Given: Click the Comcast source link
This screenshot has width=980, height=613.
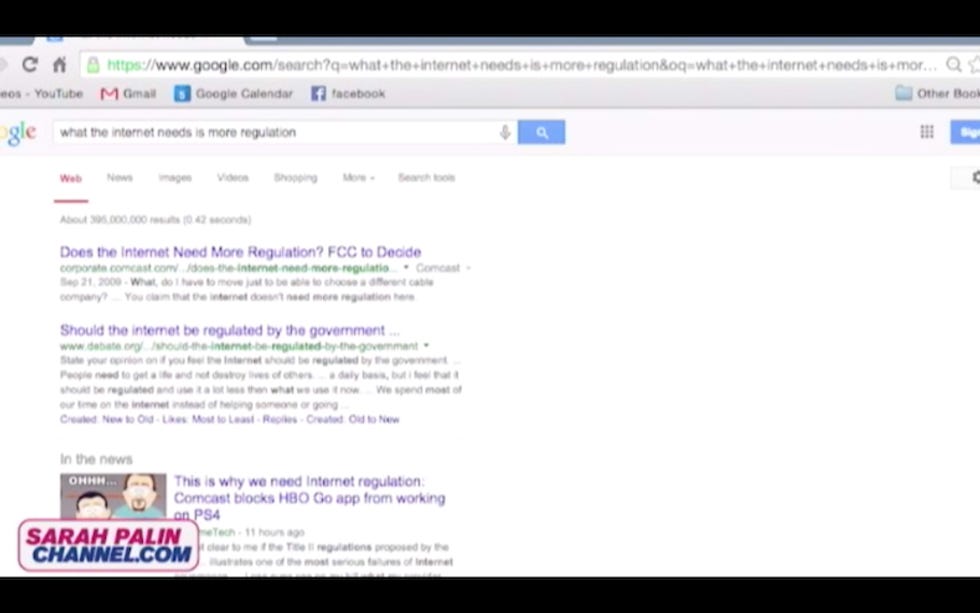Looking at the screenshot, I should coord(438,268).
